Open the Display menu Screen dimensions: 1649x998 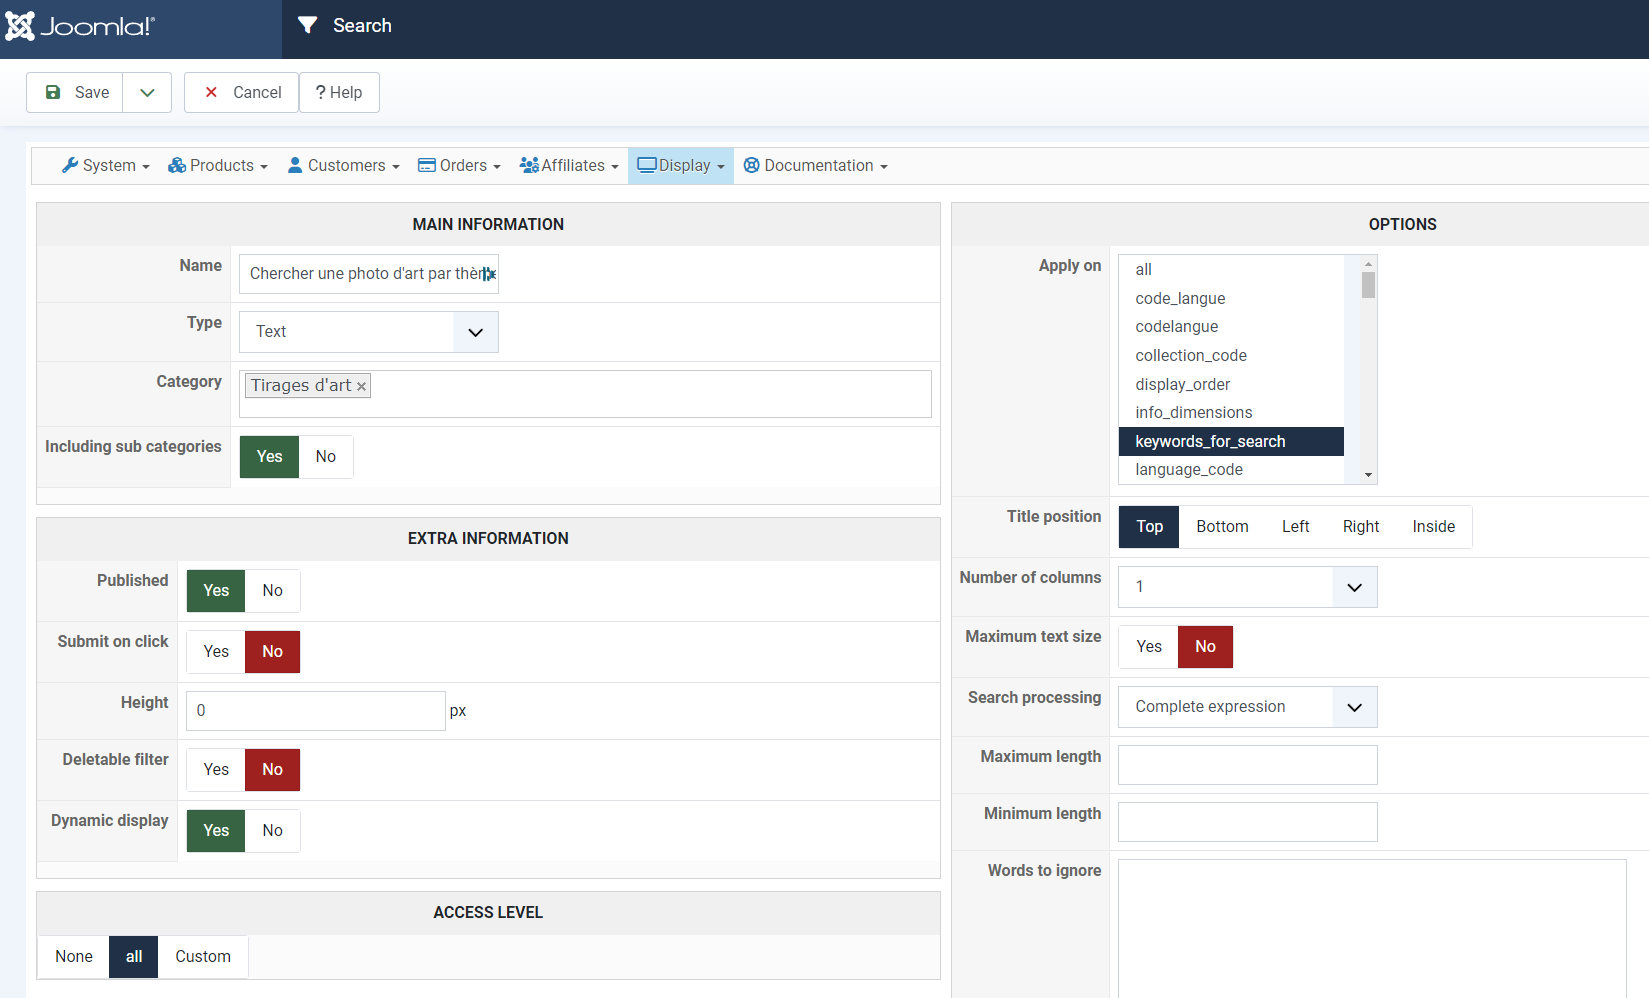point(681,165)
